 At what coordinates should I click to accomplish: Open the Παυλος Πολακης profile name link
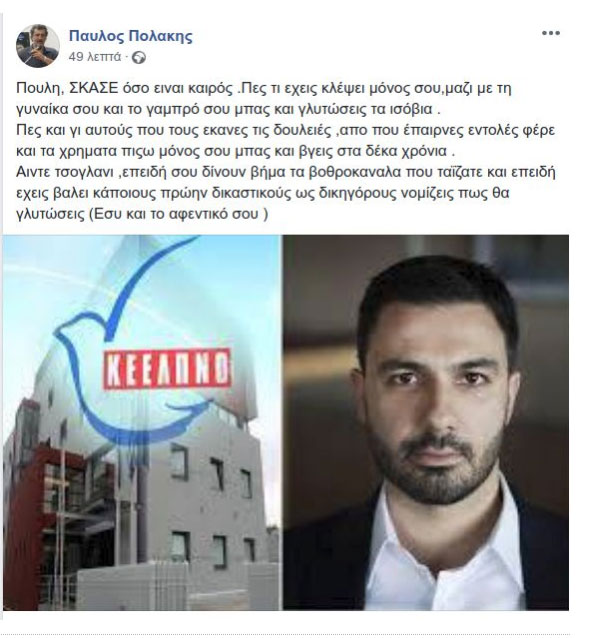(131, 36)
